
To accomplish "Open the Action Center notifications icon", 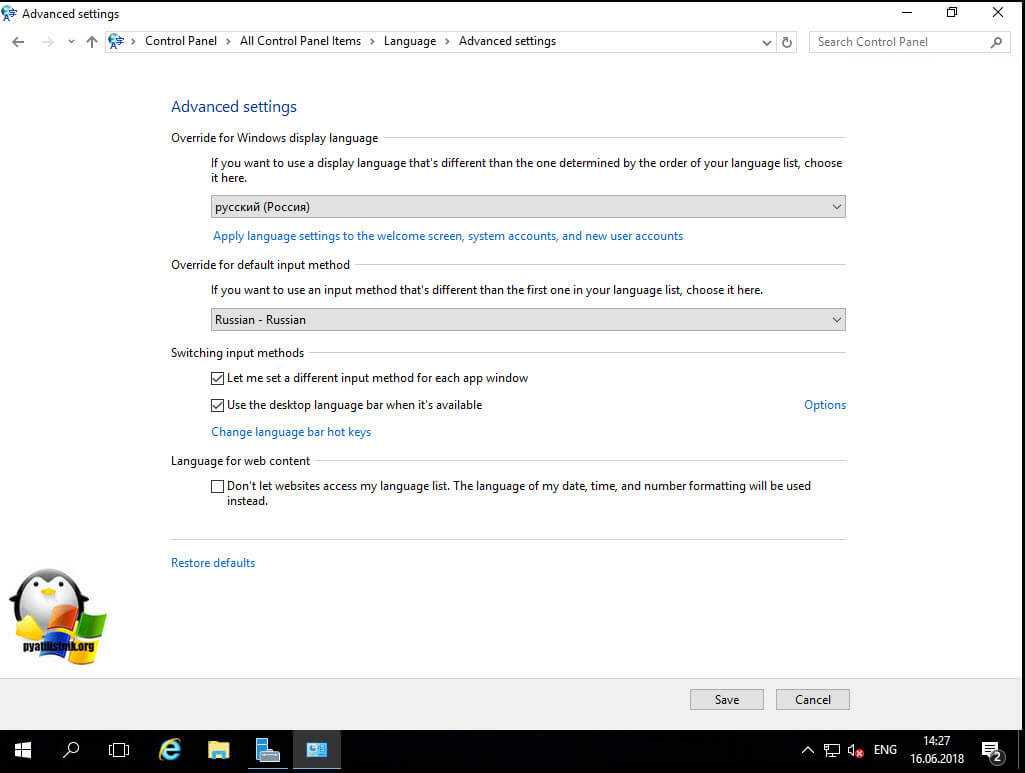I will (991, 750).
